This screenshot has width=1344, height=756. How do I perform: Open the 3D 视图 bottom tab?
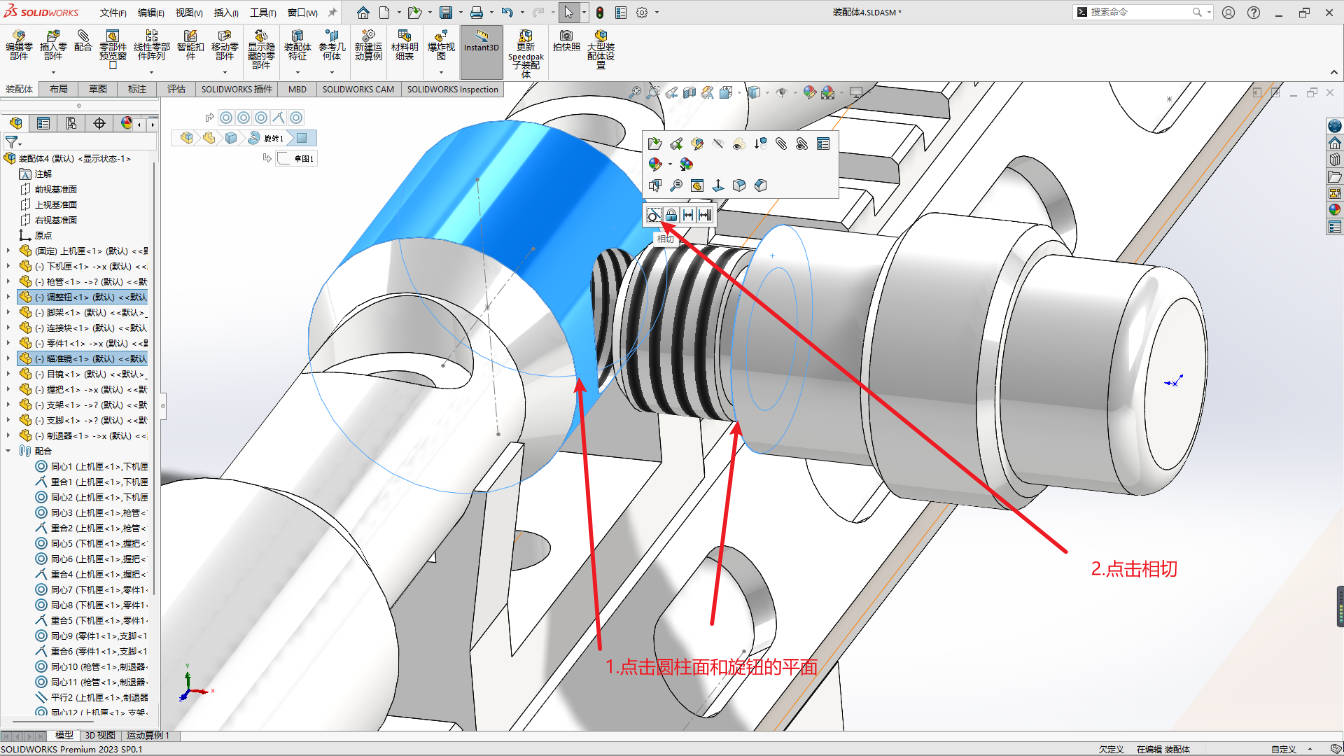(x=99, y=735)
